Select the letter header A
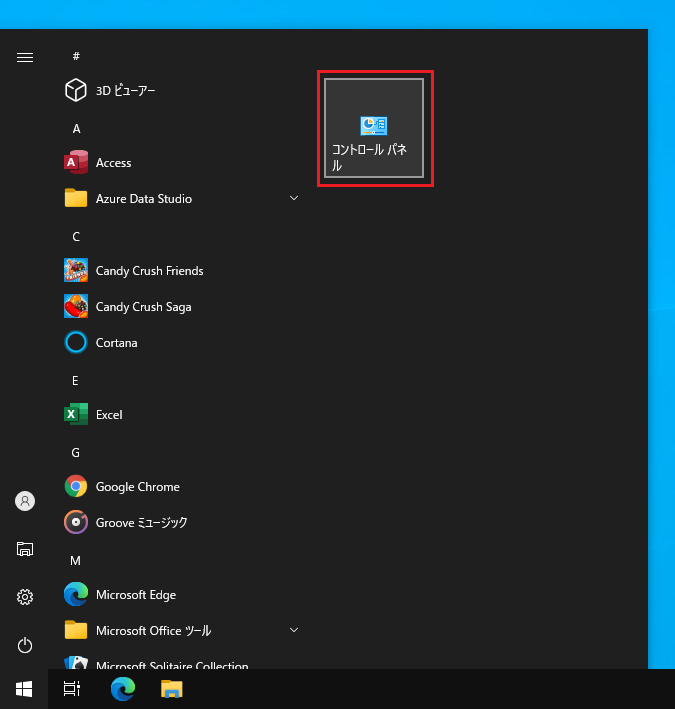Screen dimensions: 675x709 point(76,129)
